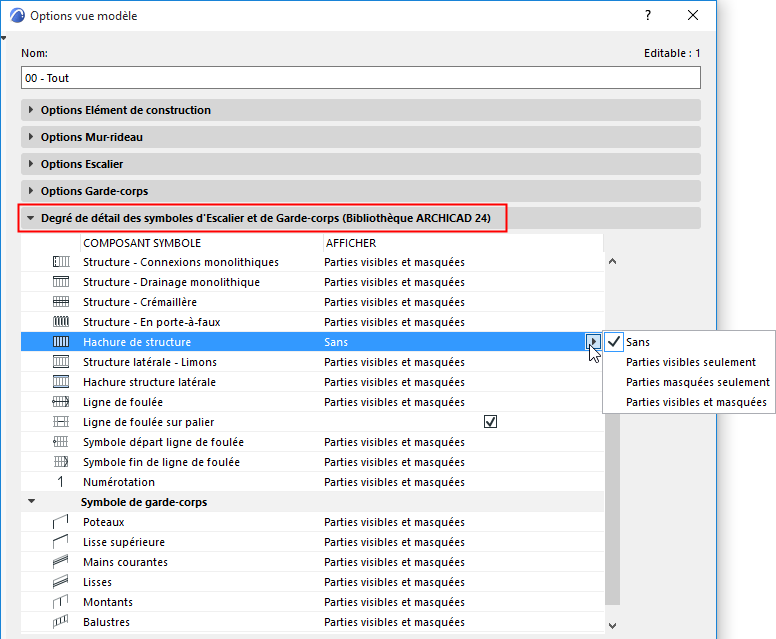Click the Symbole départ ligne de foulée row icon
Image resolution: width=776 pixels, height=639 pixels.
[x=61, y=442]
